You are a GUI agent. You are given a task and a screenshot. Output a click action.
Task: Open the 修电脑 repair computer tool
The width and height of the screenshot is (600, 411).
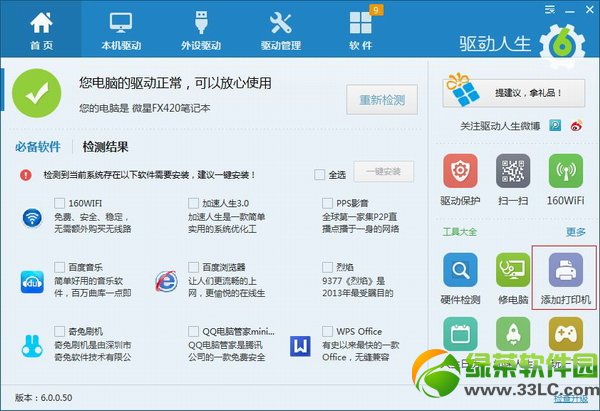coord(512,270)
